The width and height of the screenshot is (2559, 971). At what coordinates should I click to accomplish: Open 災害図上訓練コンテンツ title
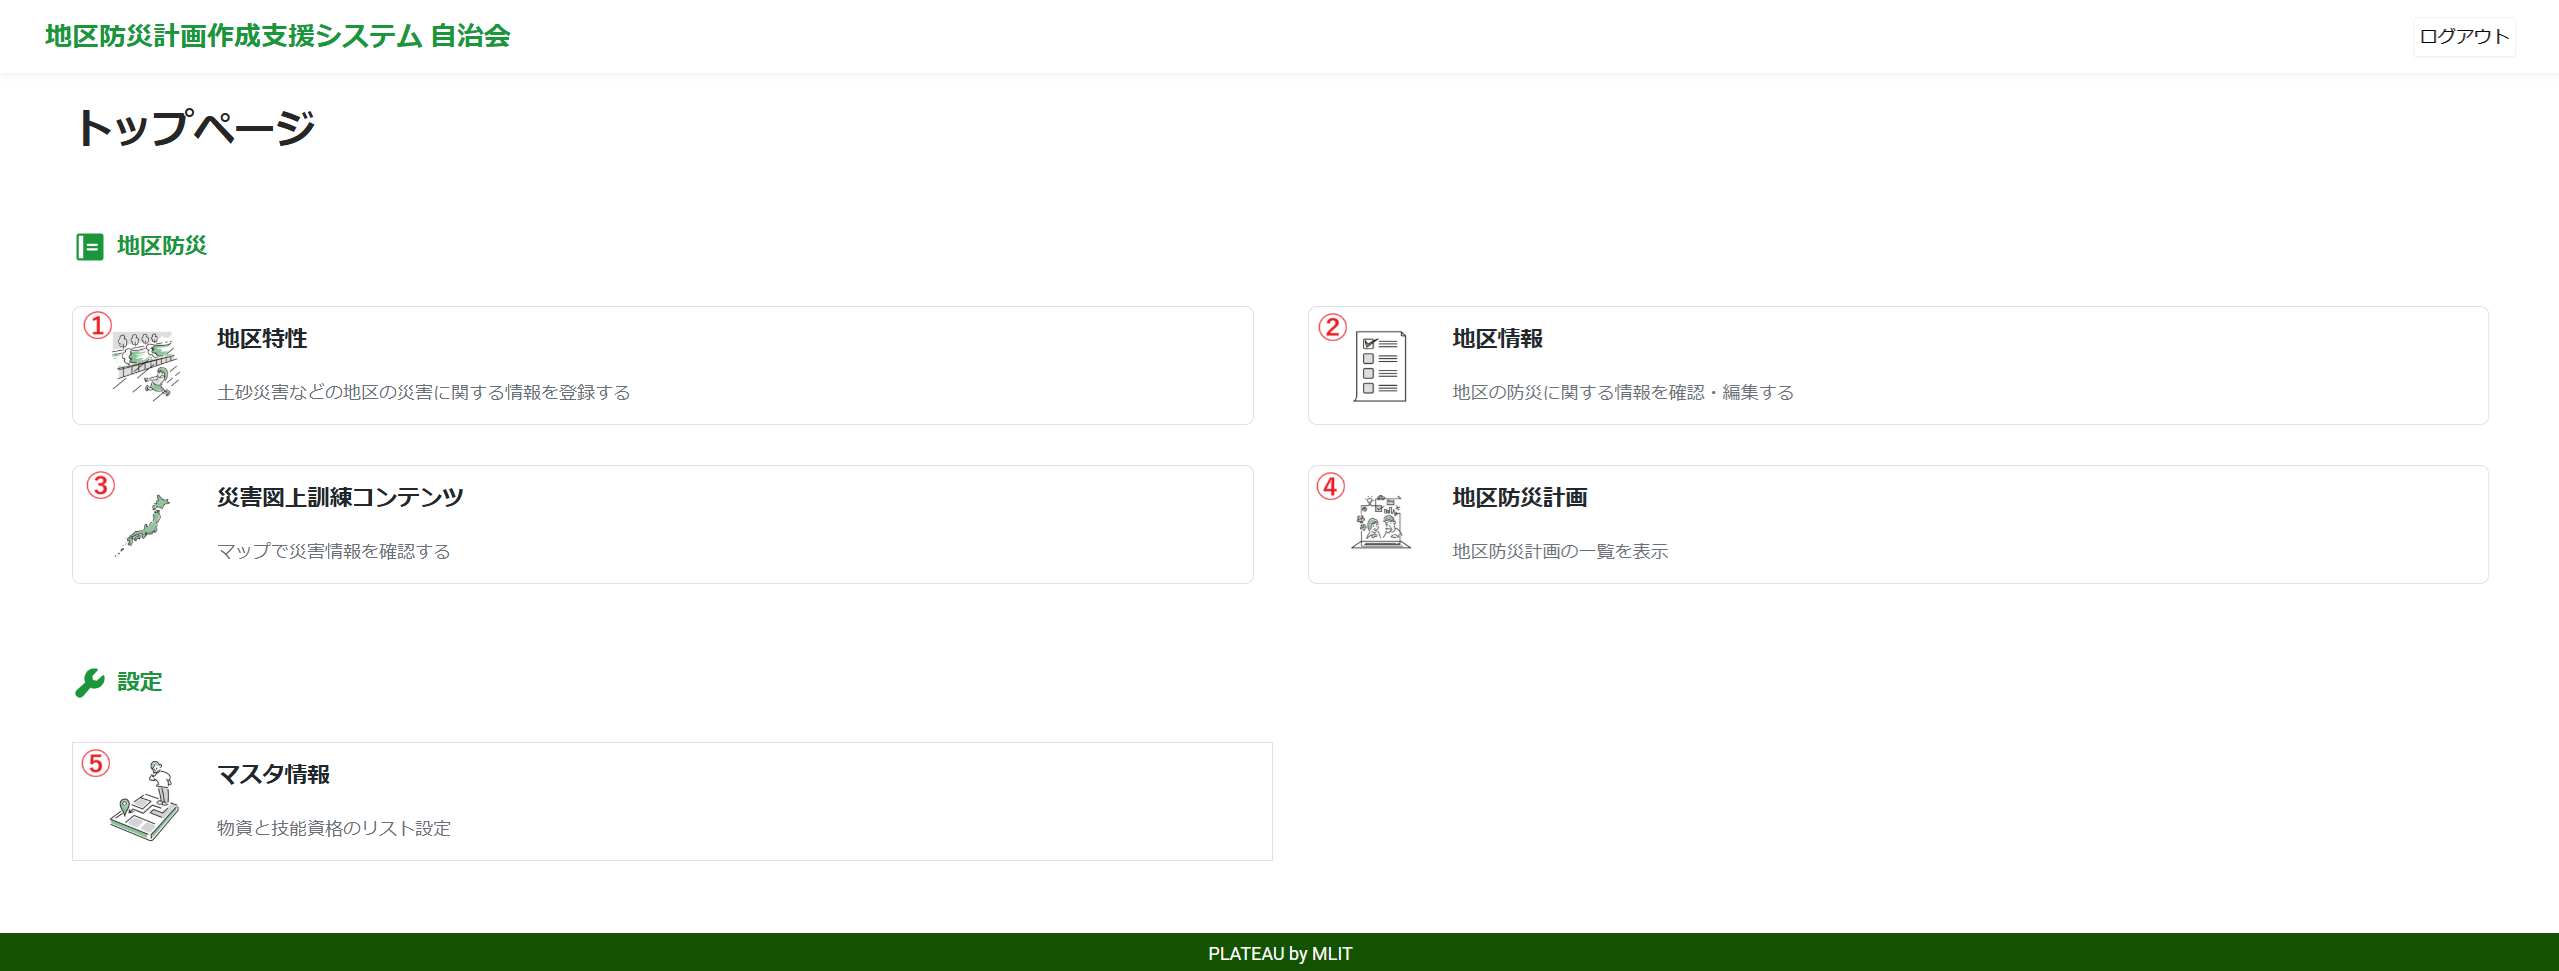(340, 498)
